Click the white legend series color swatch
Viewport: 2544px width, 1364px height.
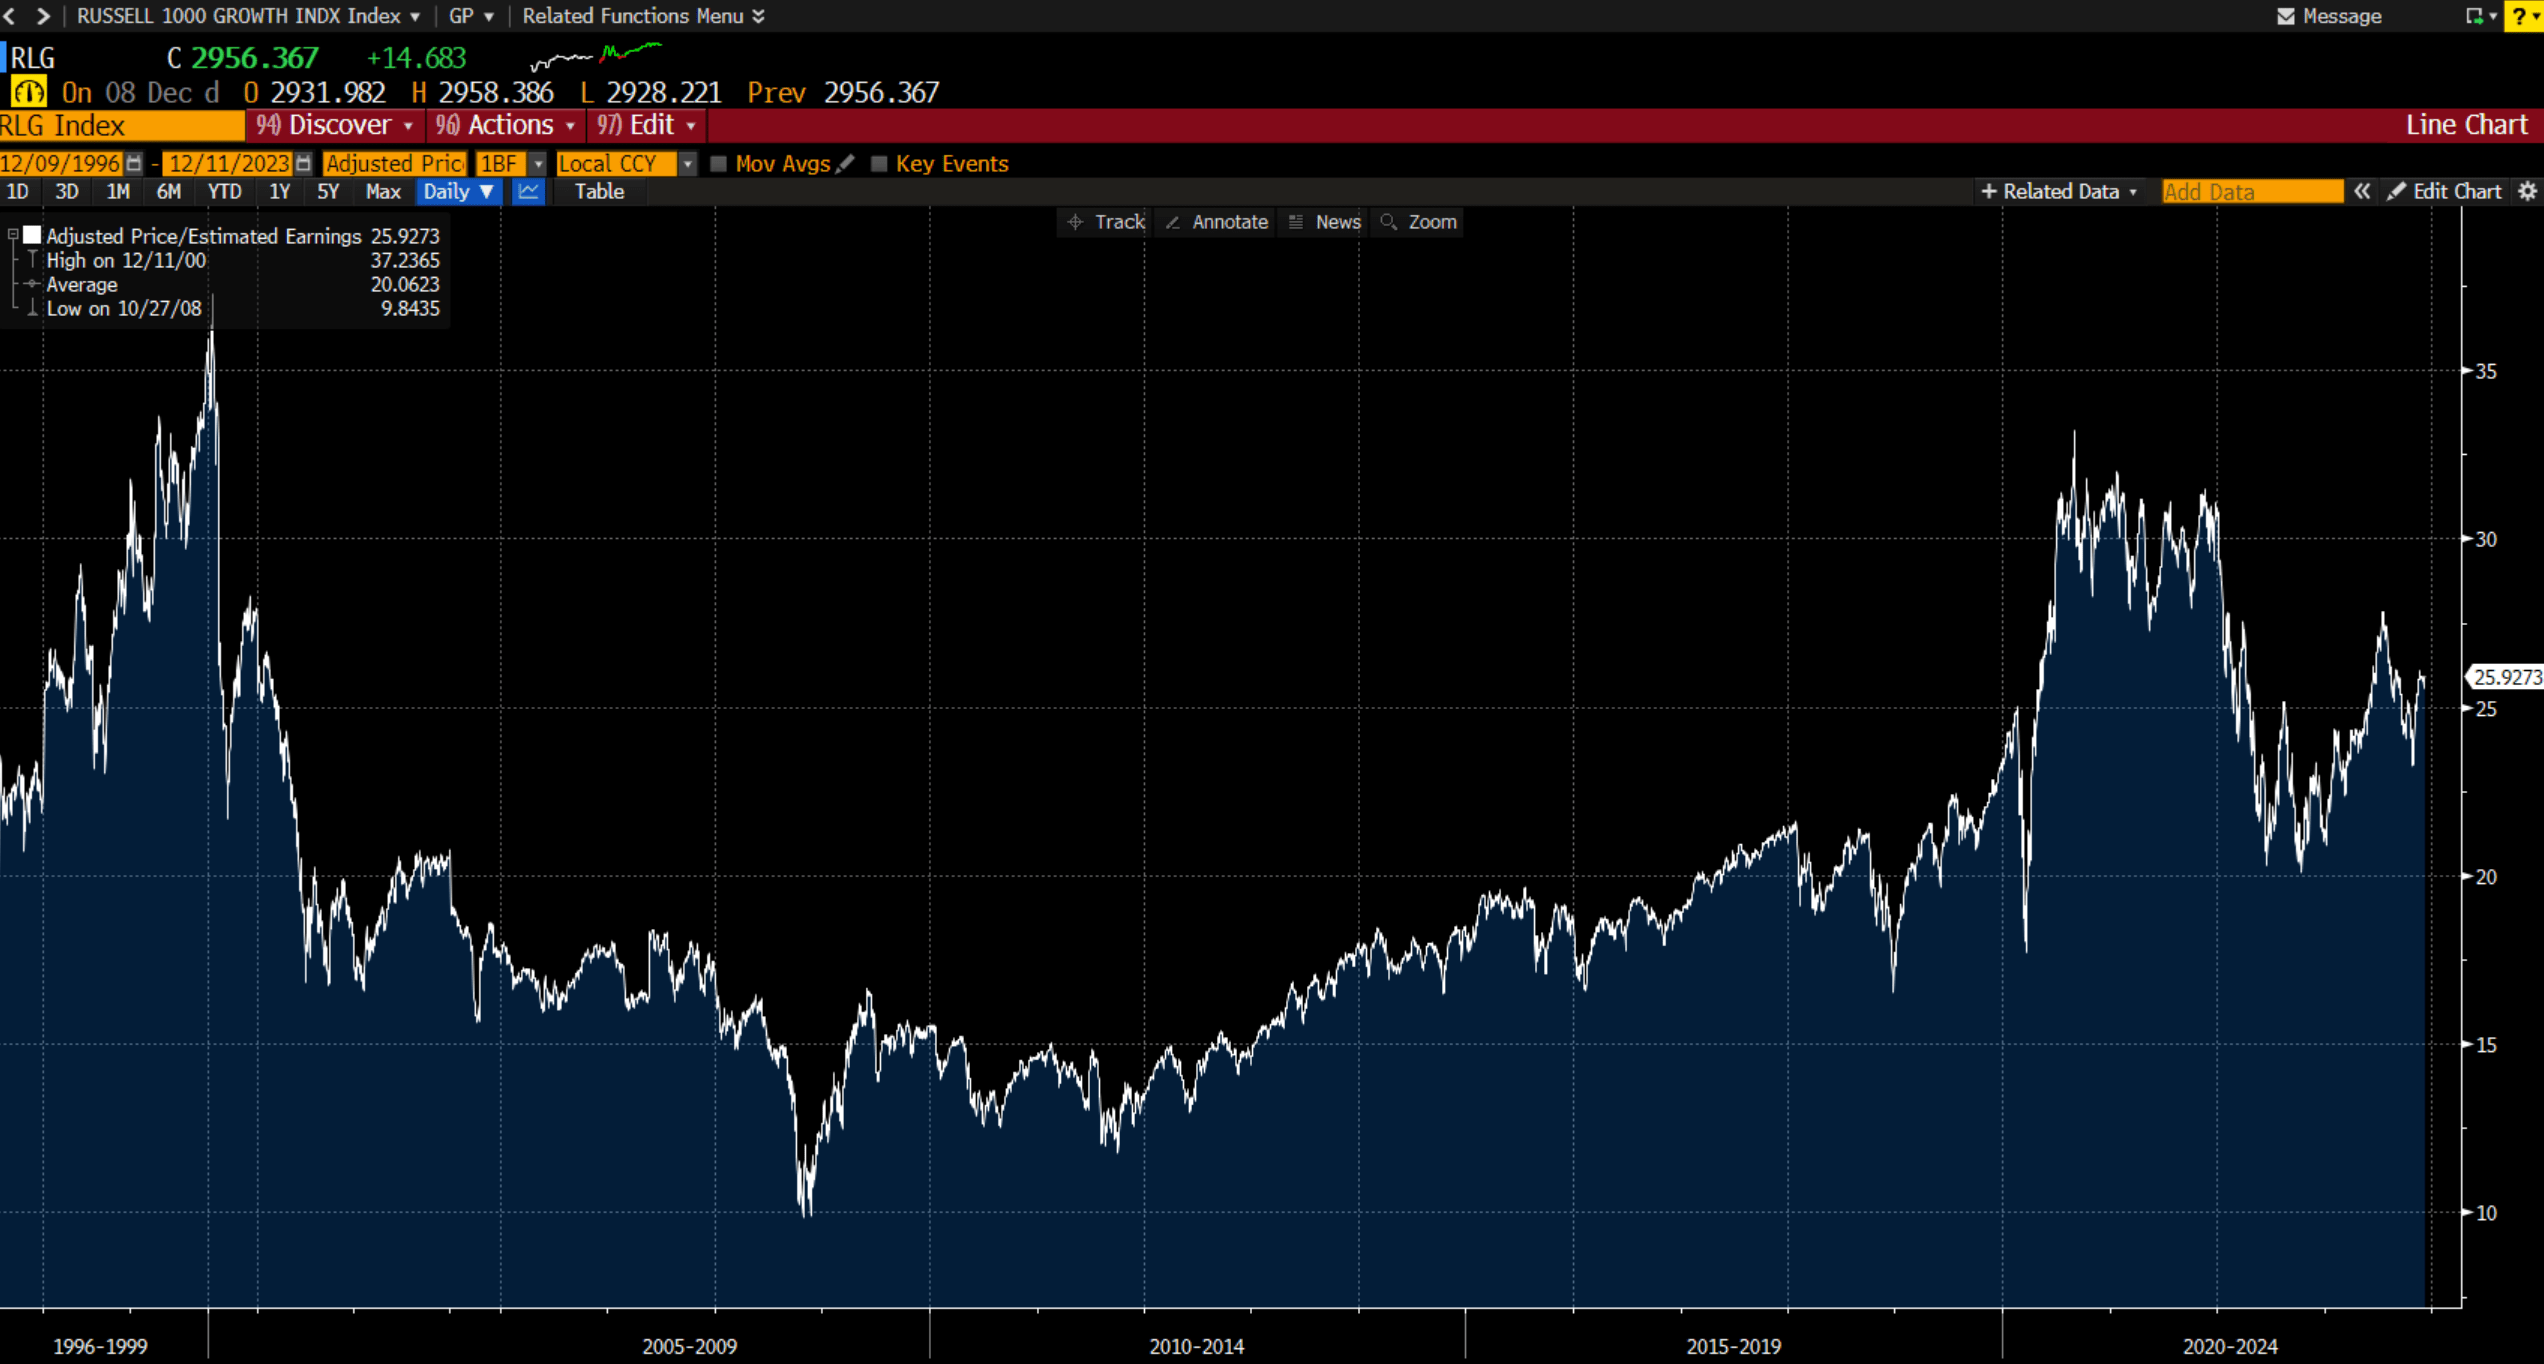pyautogui.click(x=32, y=236)
